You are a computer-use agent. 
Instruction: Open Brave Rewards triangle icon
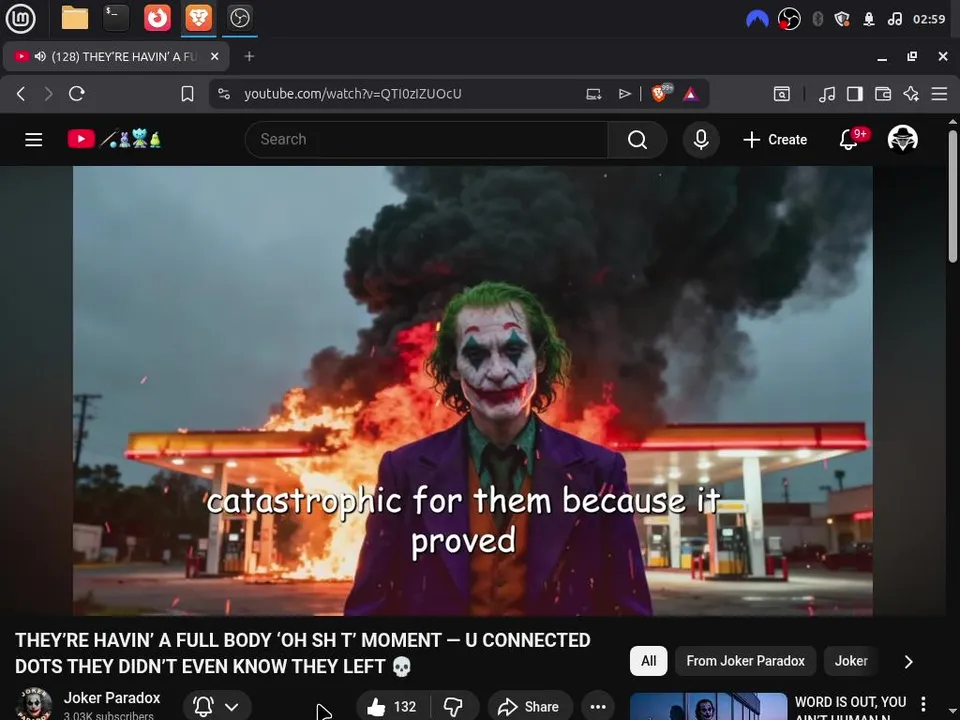[x=691, y=94]
